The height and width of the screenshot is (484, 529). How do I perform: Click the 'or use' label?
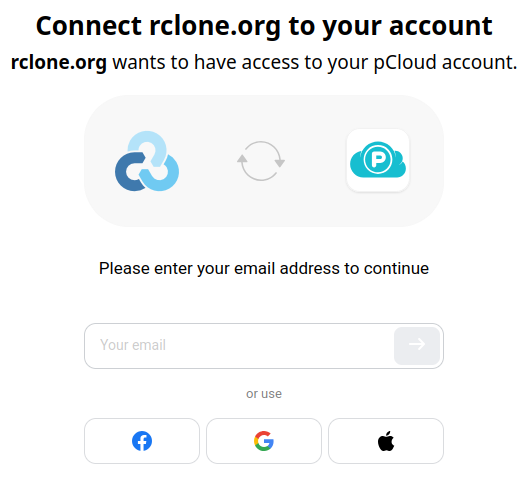click(x=264, y=394)
